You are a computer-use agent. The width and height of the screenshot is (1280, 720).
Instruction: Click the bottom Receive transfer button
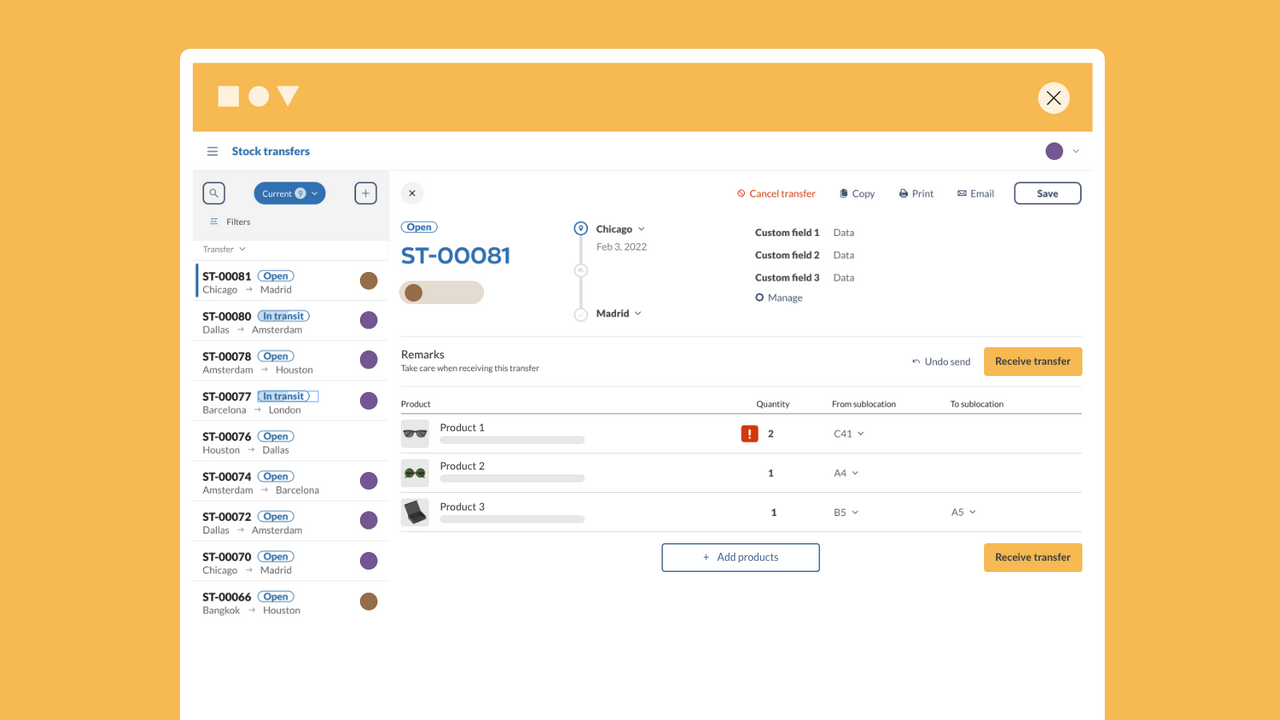[x=1033, y=557]
